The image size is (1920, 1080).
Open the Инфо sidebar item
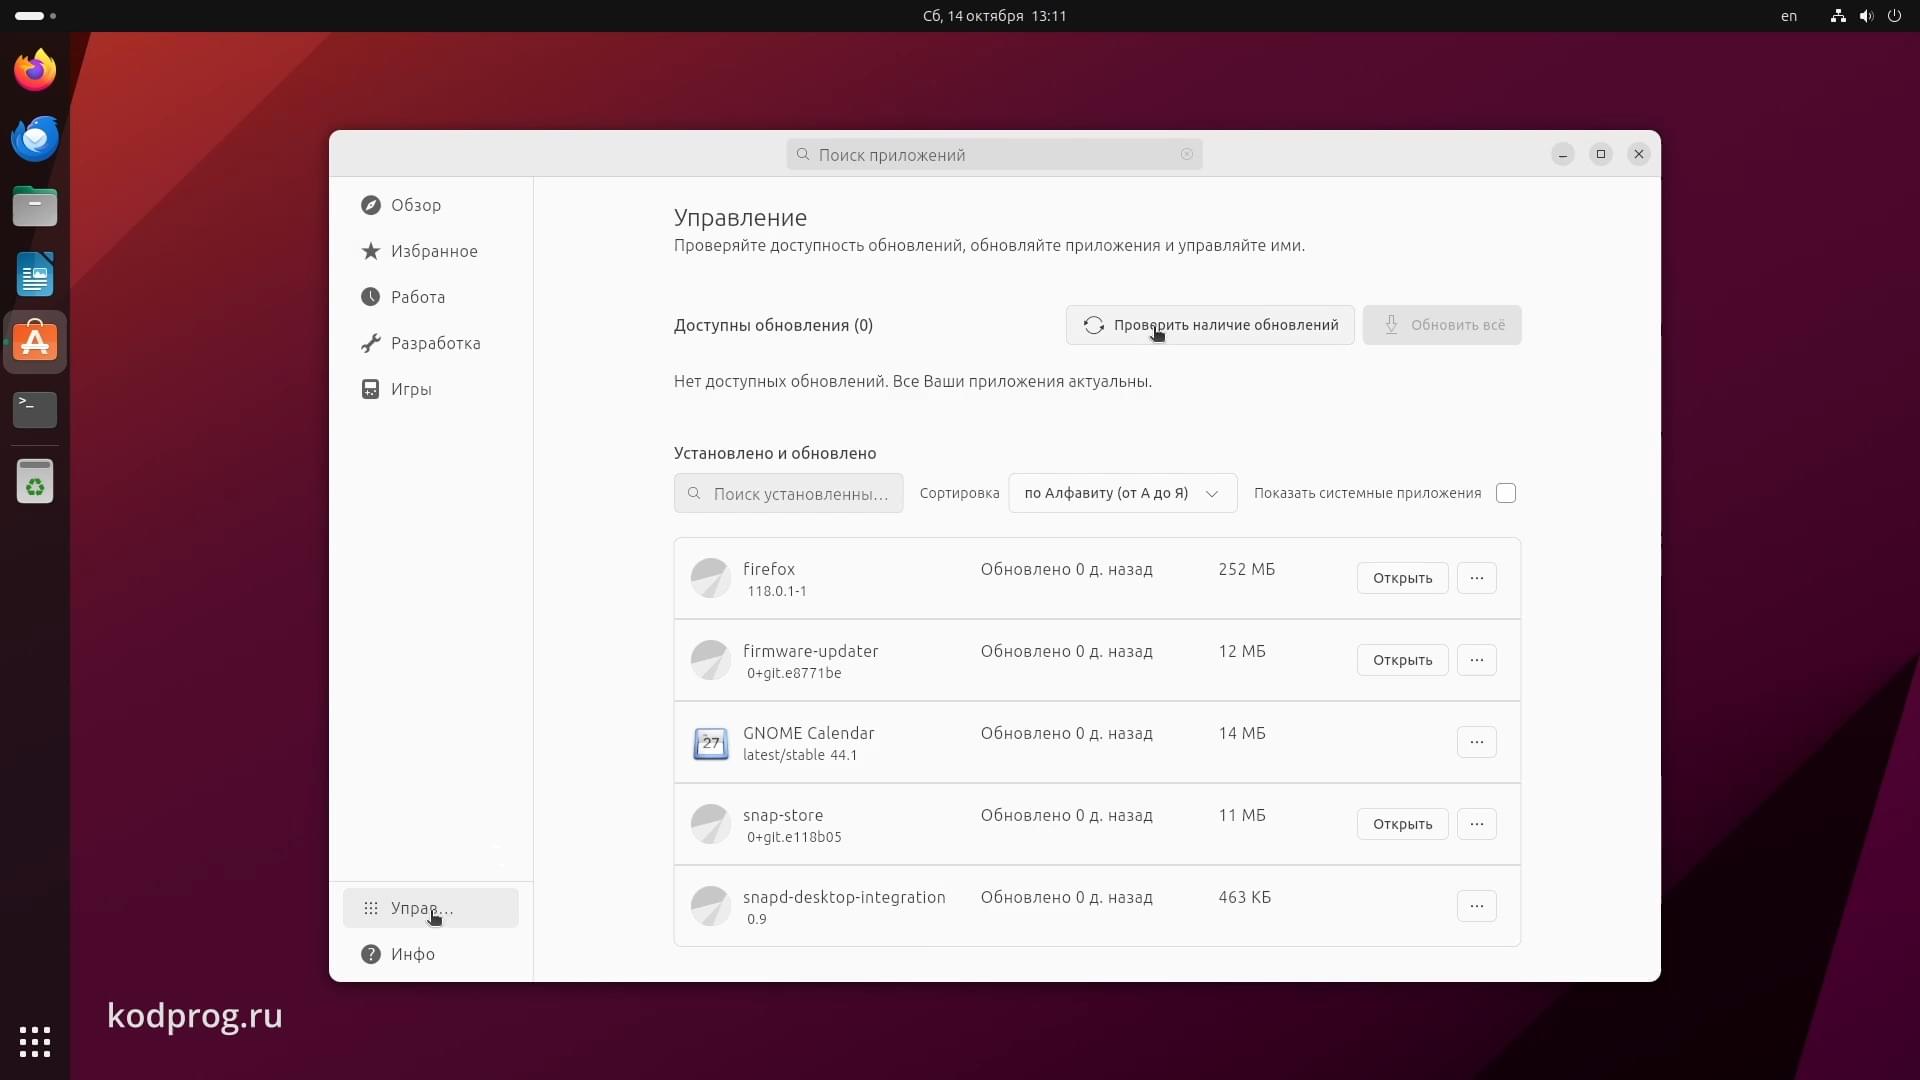pyautogui.click(x=431, y=954)
